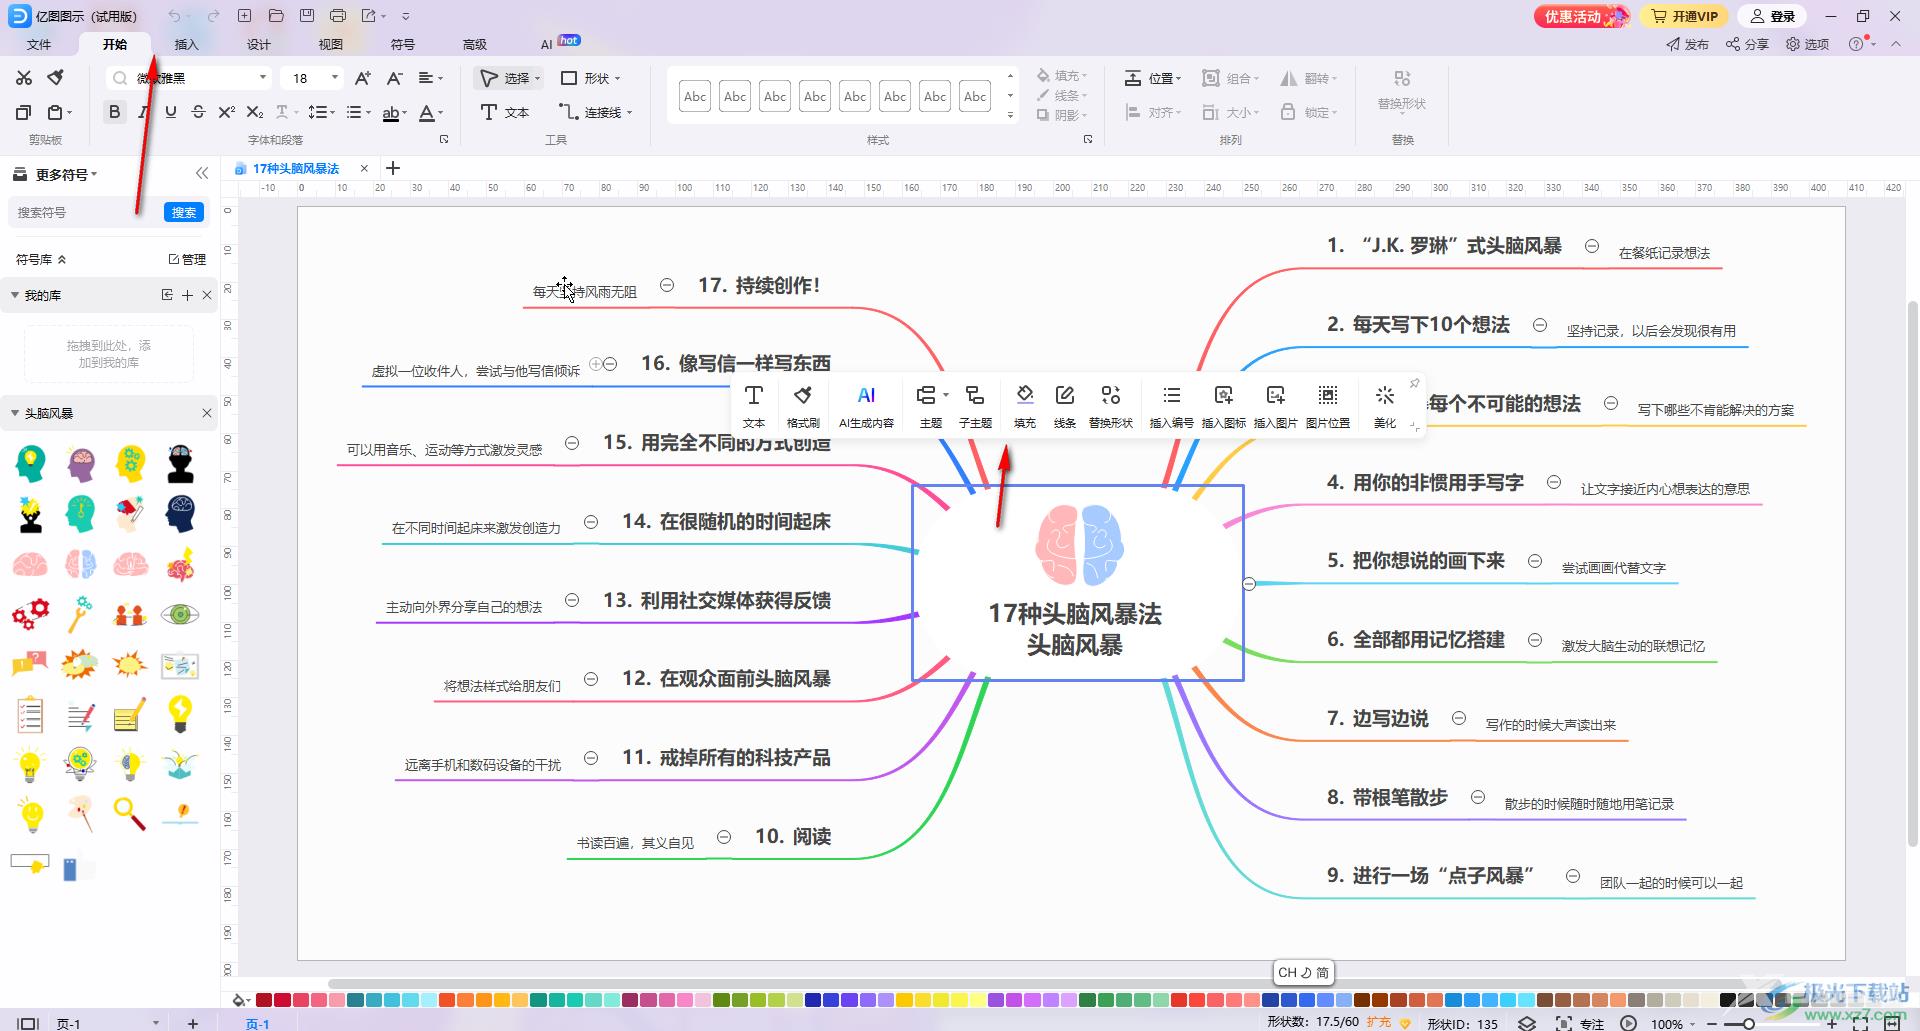Click the Save icon in title bar

[307, 16]
